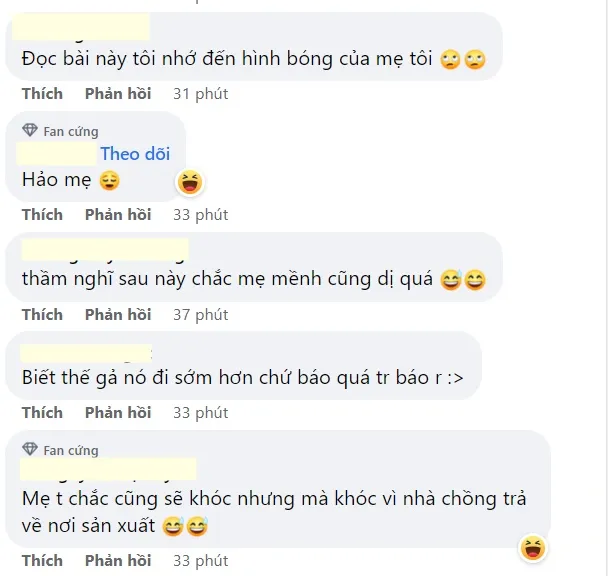
Task: Reply to the "Biết thế gả nó đi" comment
Action: click(x=118, y=412)
